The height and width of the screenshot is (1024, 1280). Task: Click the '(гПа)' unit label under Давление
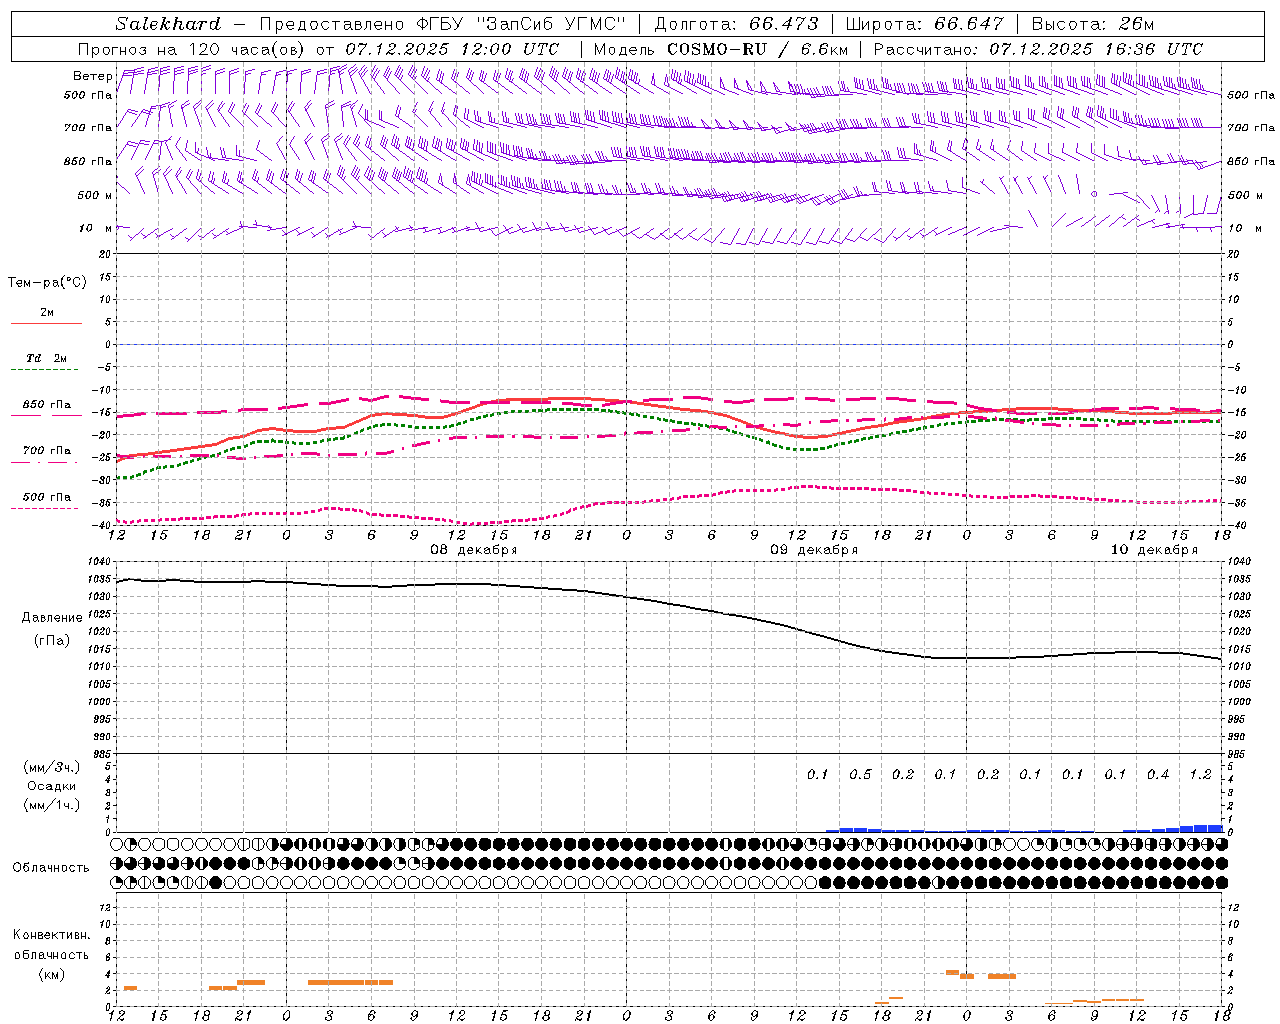tap(51, 641)
